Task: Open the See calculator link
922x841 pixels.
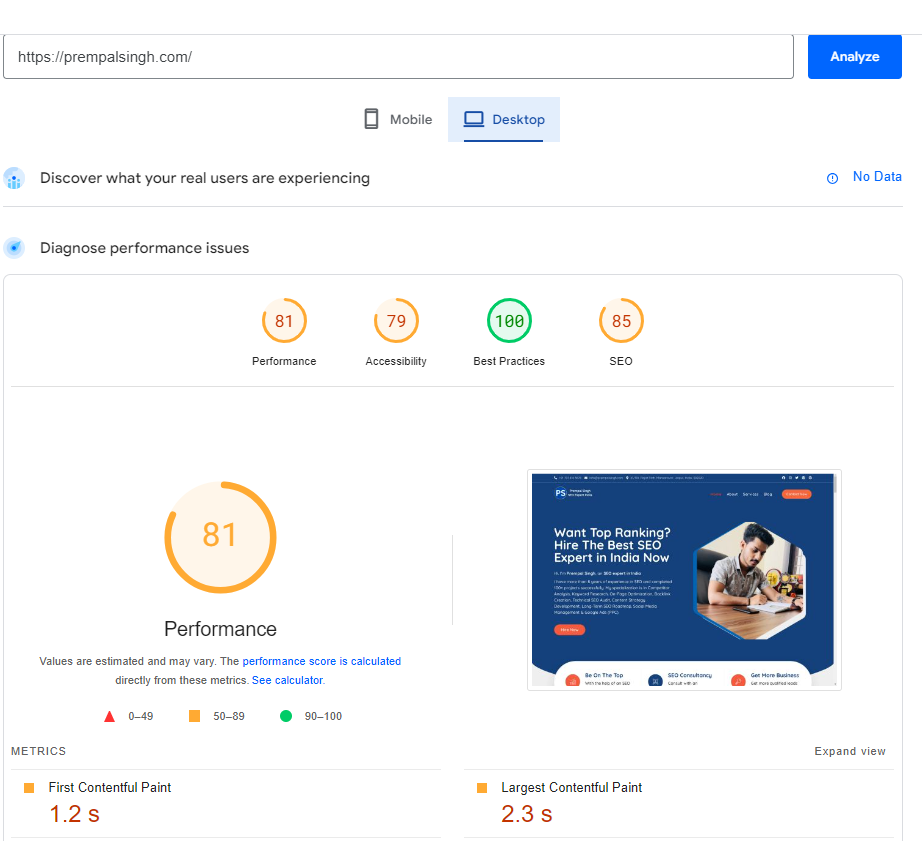Action: (288, 680)
